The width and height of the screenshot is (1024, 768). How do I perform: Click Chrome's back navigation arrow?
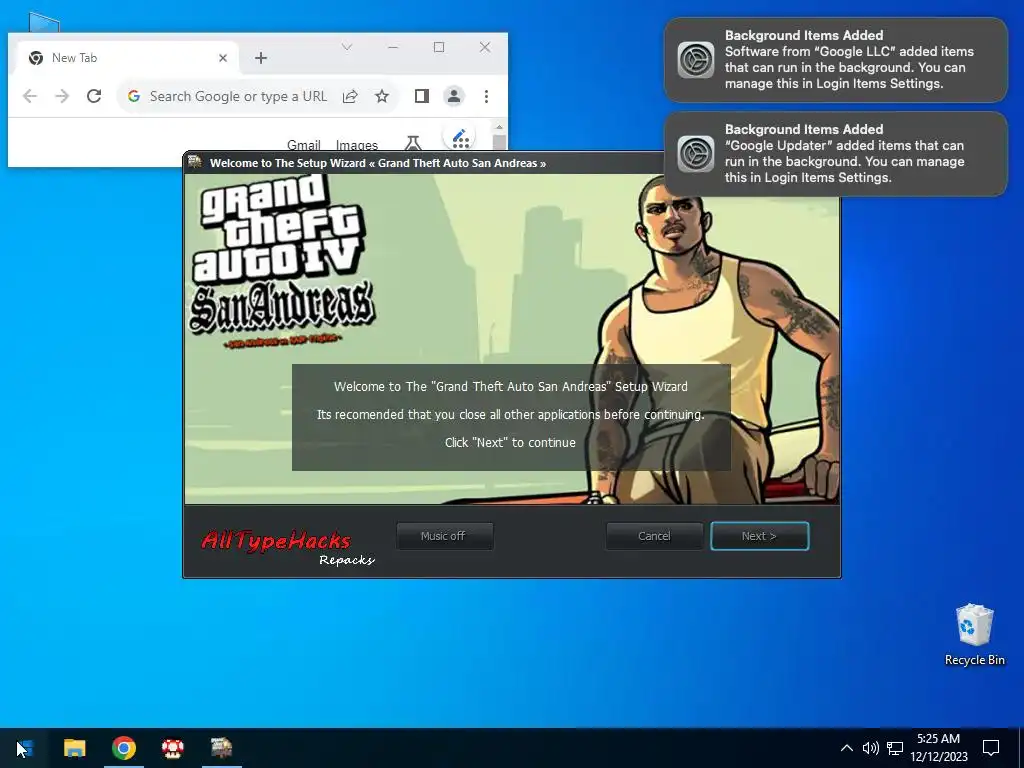(30, 96)
